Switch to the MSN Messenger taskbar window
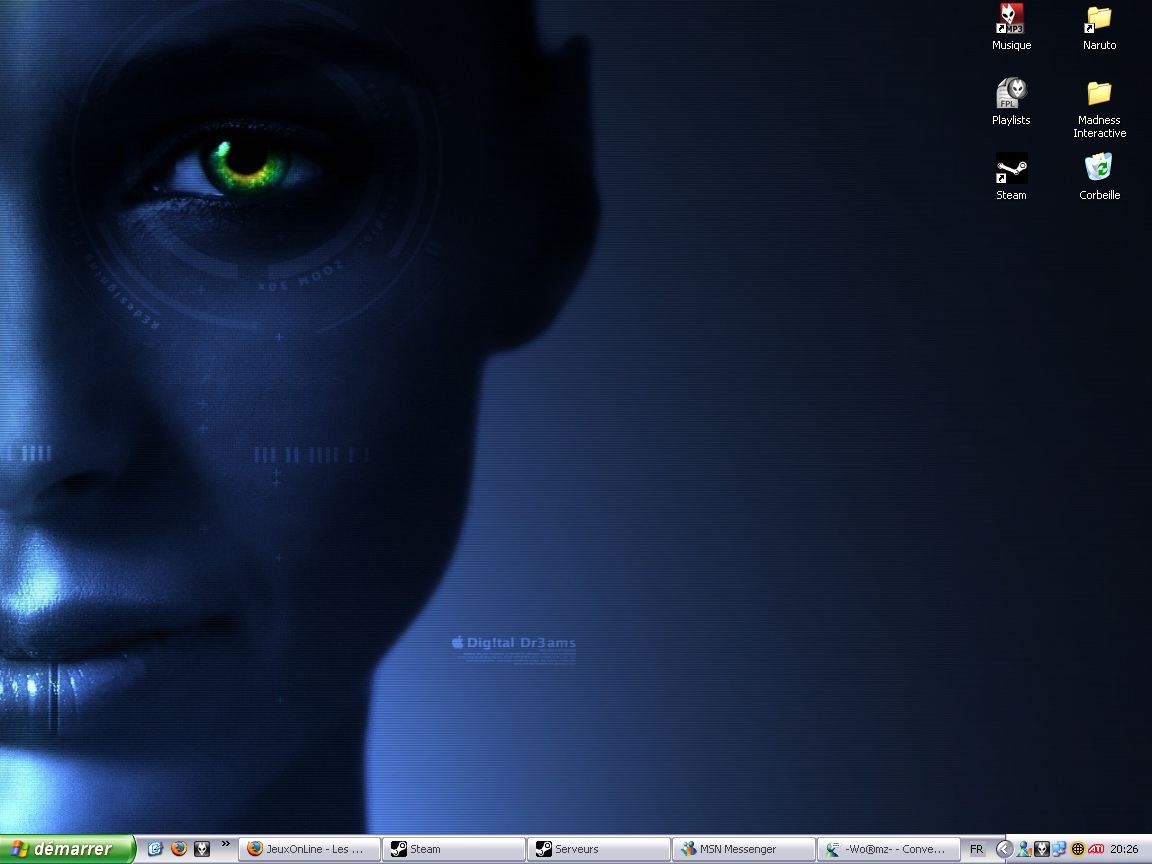 [744, 849]
